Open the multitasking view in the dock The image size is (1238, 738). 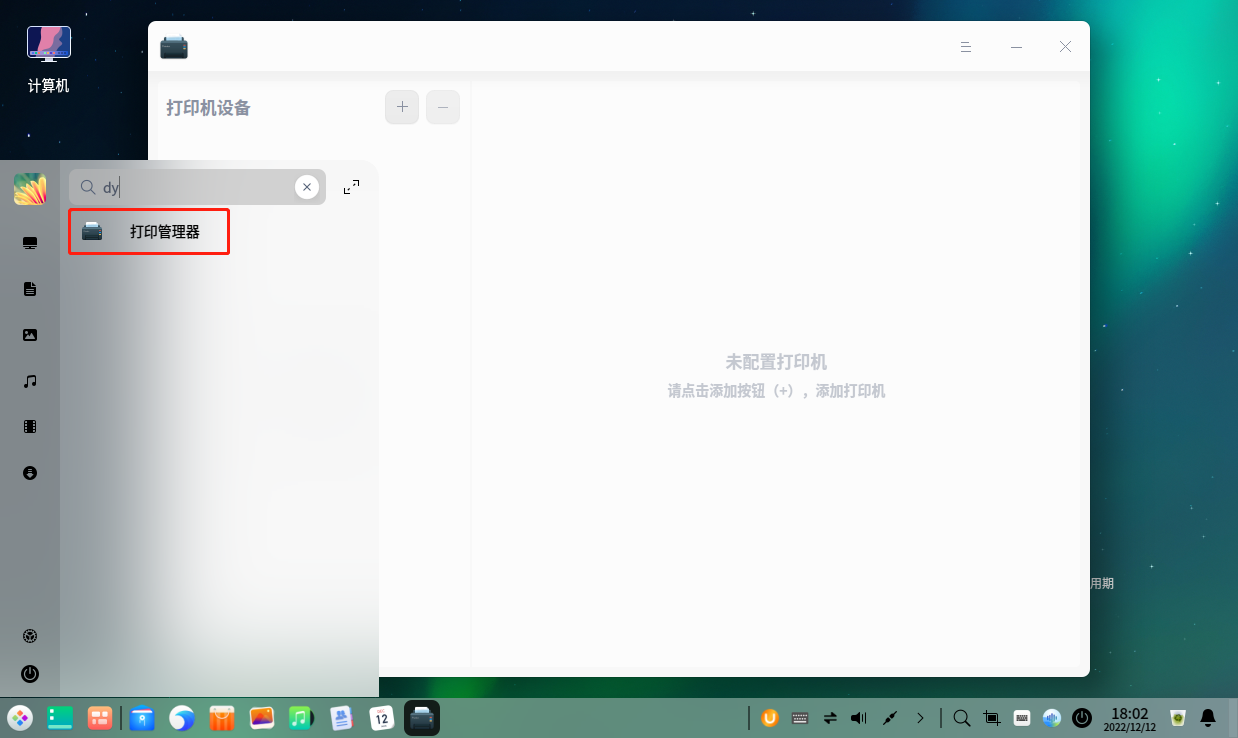coord(99,717)
